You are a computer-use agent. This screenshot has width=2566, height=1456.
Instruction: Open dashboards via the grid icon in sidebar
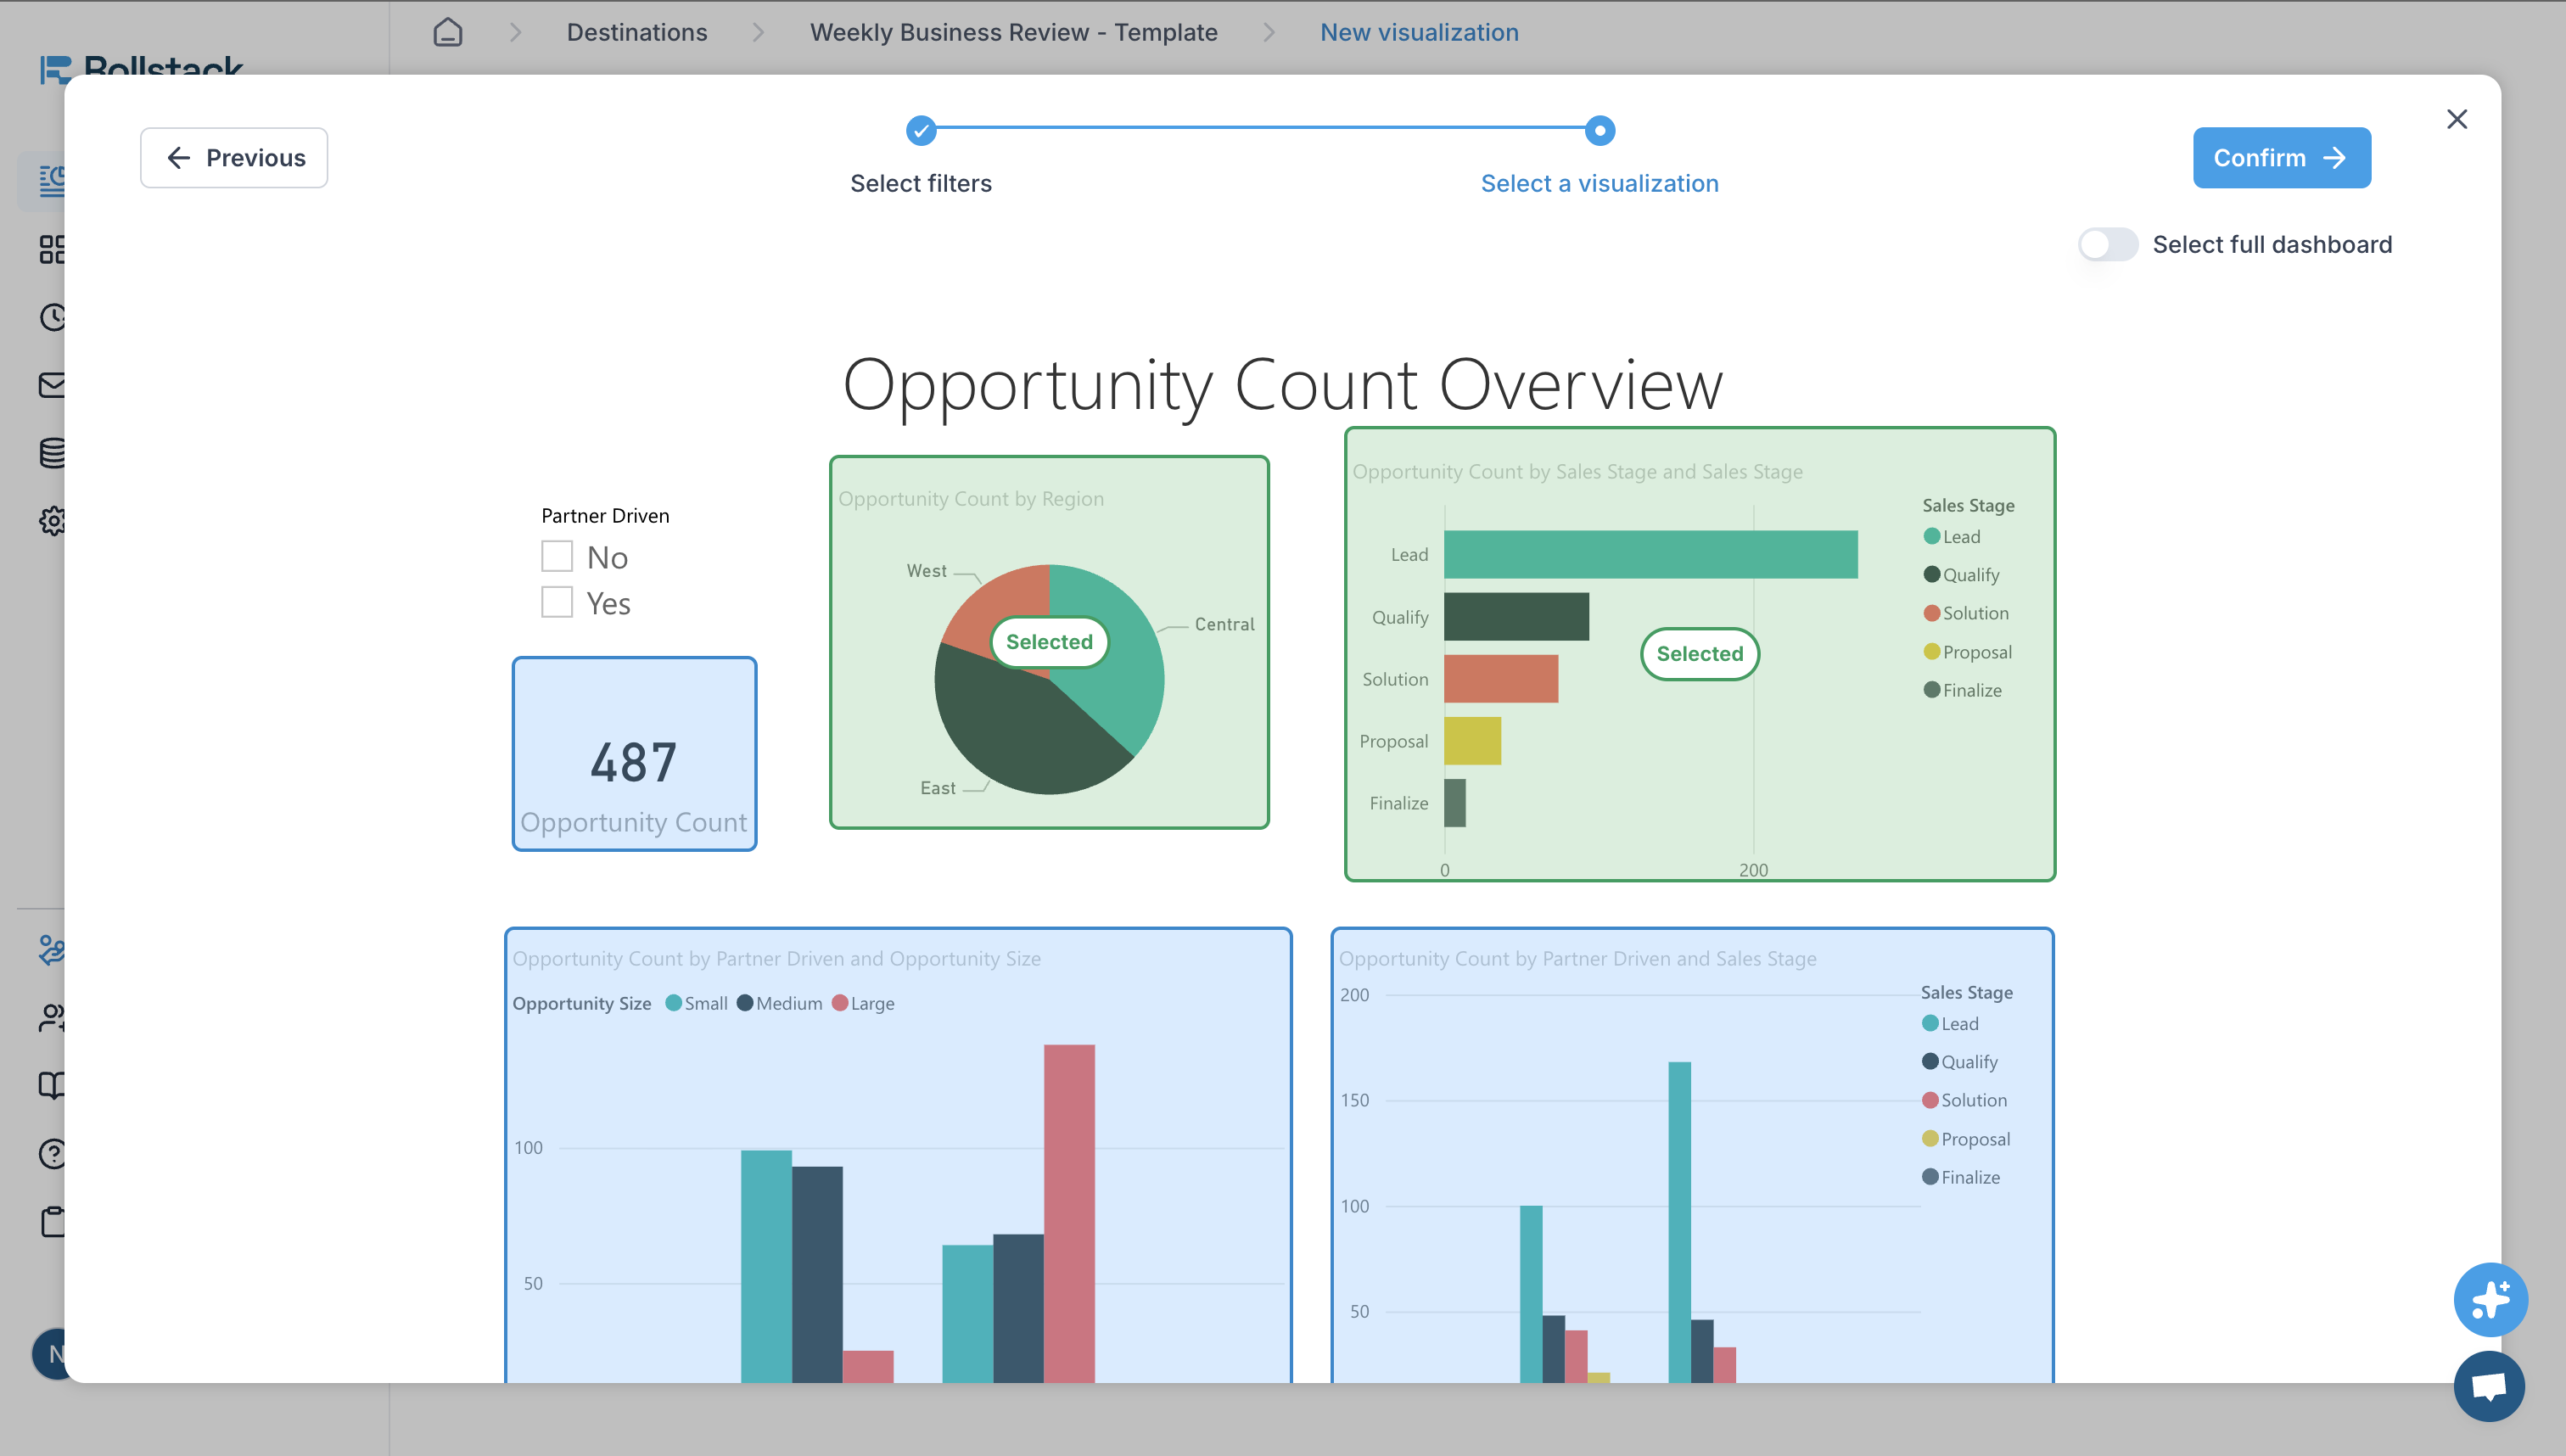(54, 249)
